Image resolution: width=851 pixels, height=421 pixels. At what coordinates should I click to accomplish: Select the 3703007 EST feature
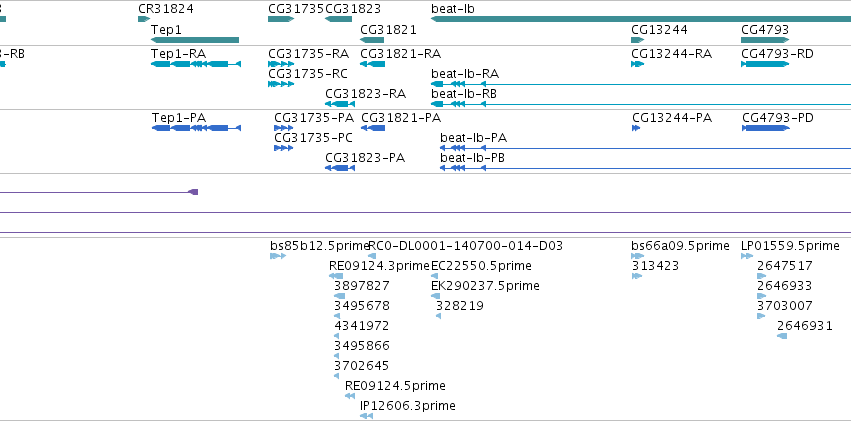tap(761, 316)
